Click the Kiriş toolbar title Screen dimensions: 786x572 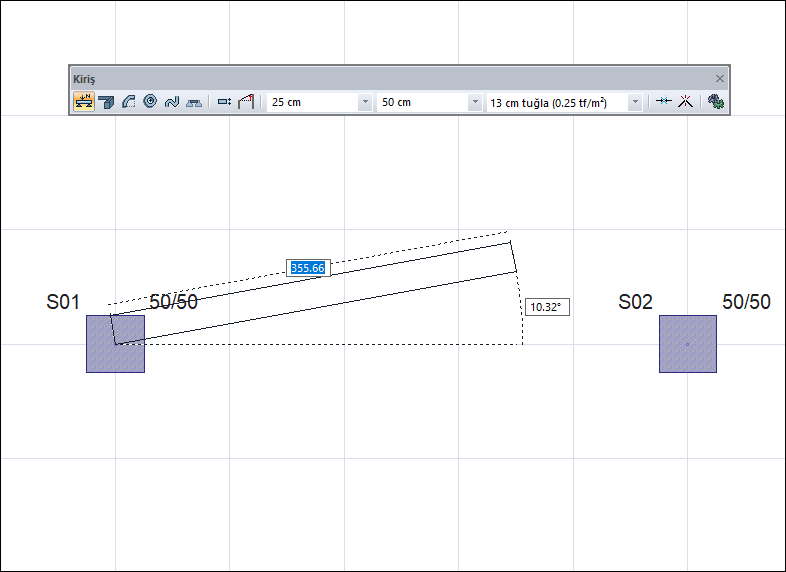[84, 79]
